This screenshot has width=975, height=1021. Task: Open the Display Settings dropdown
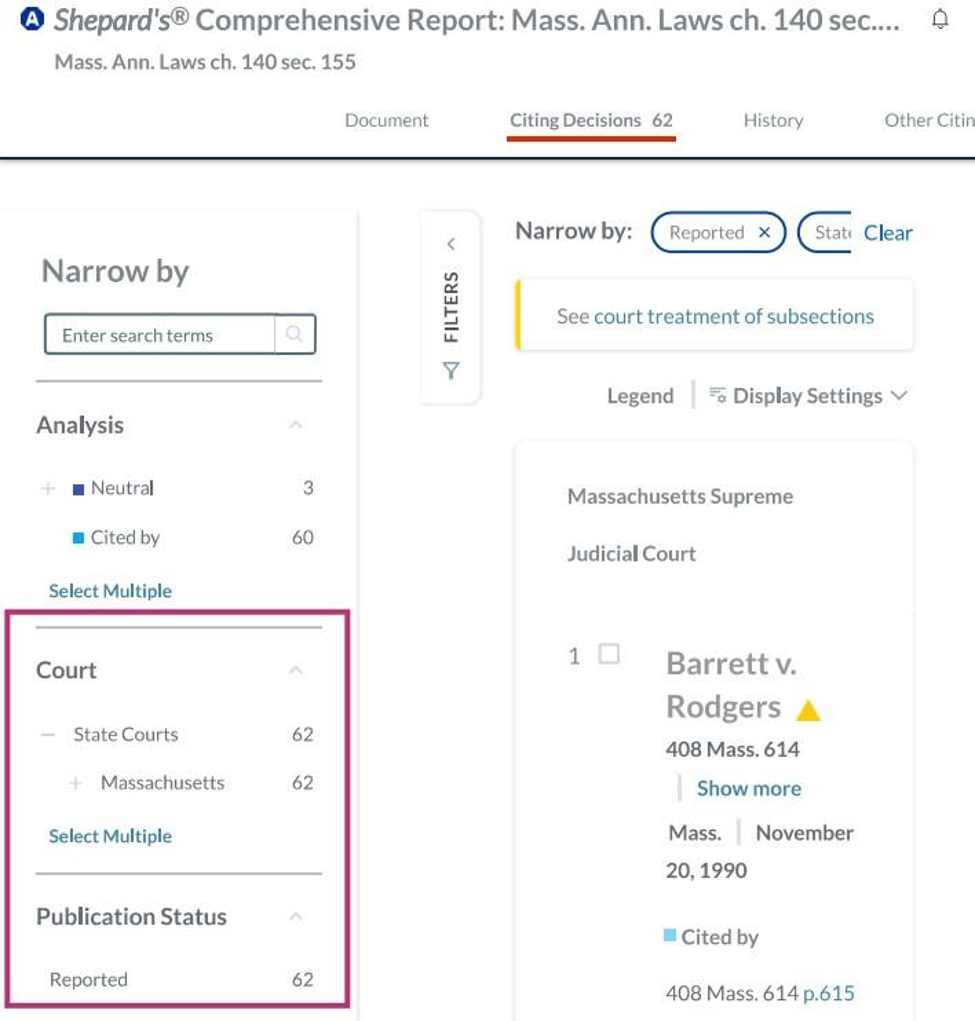808,395
